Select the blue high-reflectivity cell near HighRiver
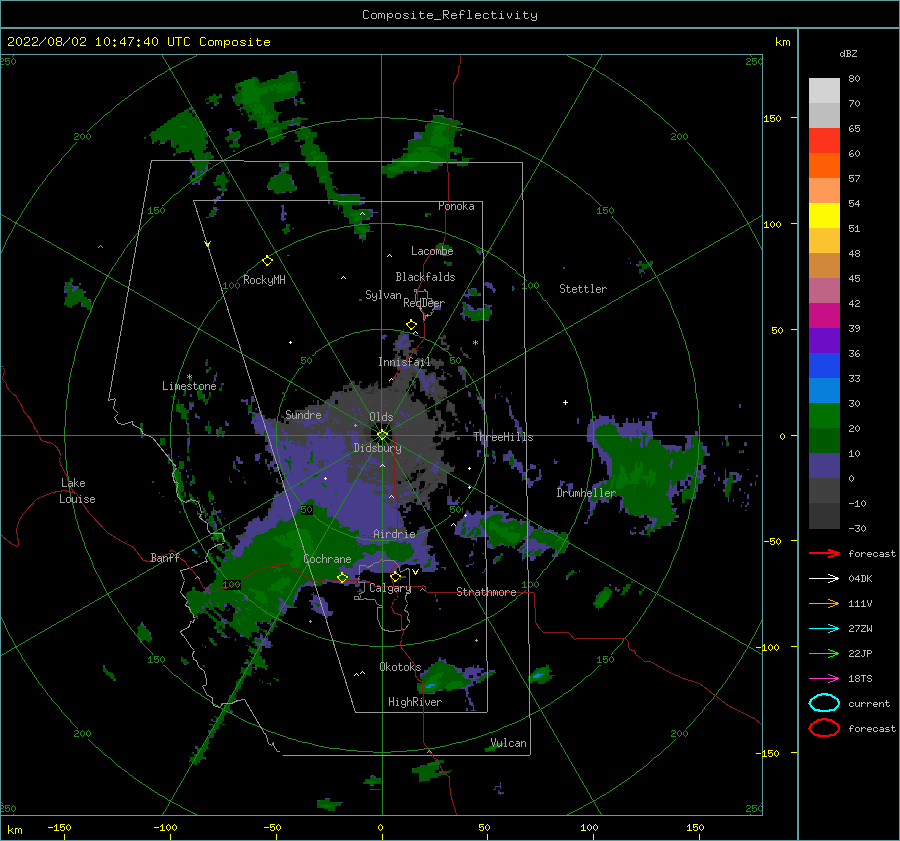This screenshot has width=900, height=841. pos(430,686)
